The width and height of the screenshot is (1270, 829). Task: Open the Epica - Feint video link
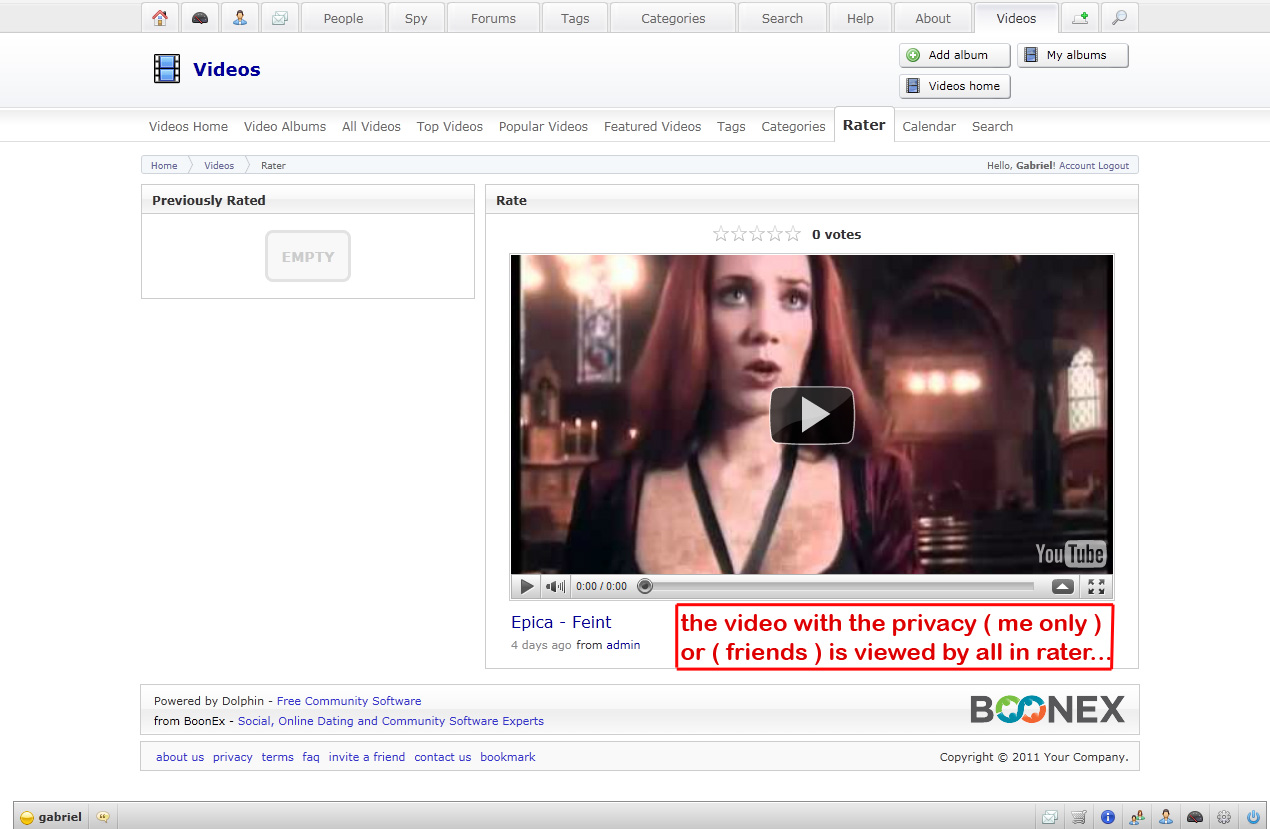[561, 622]
